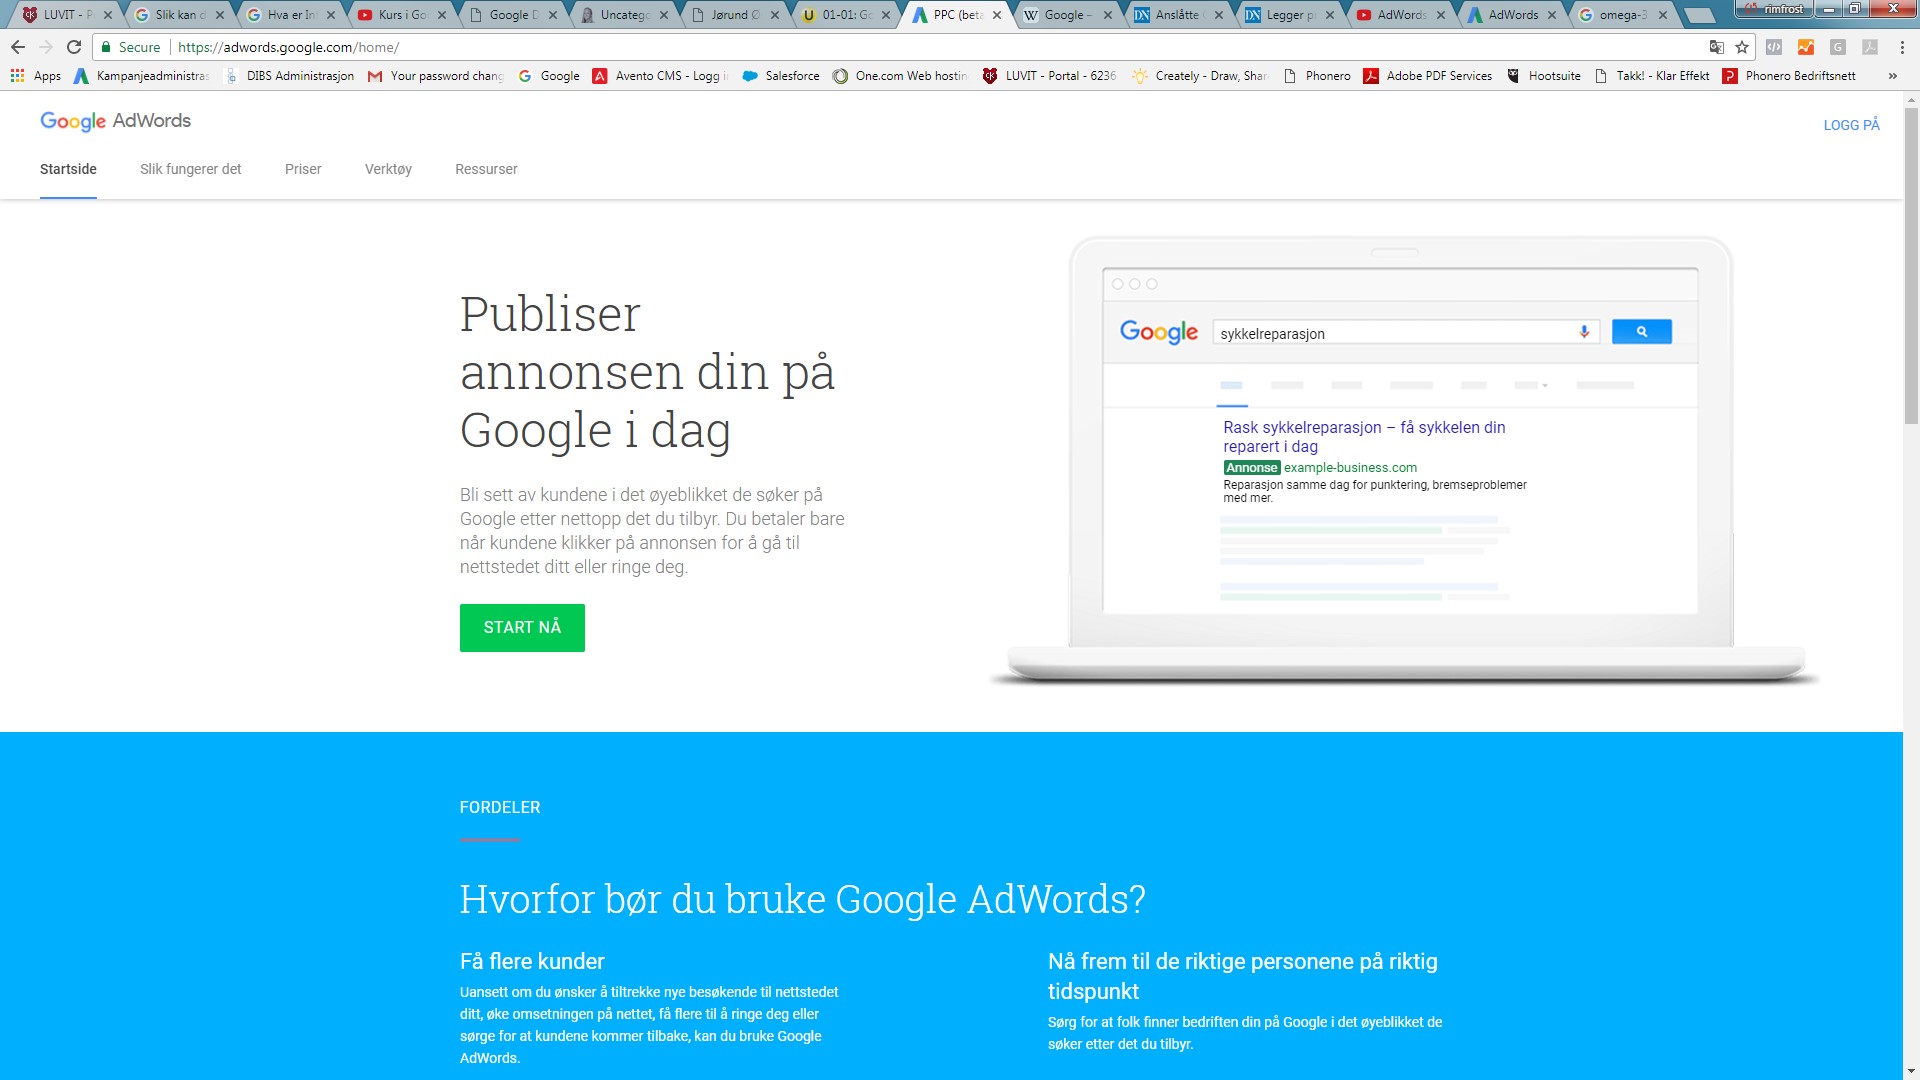Click the 'Rask sykkelreparasjon' ad headline
Viewport: 1920px width, 1080px height.
1364,437
